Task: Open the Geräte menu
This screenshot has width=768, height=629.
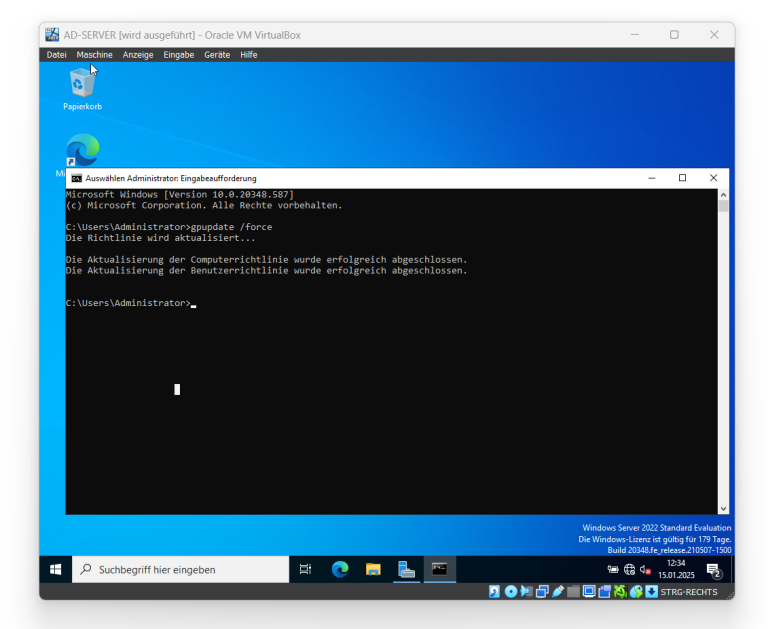Action: (x=217, y=55)
